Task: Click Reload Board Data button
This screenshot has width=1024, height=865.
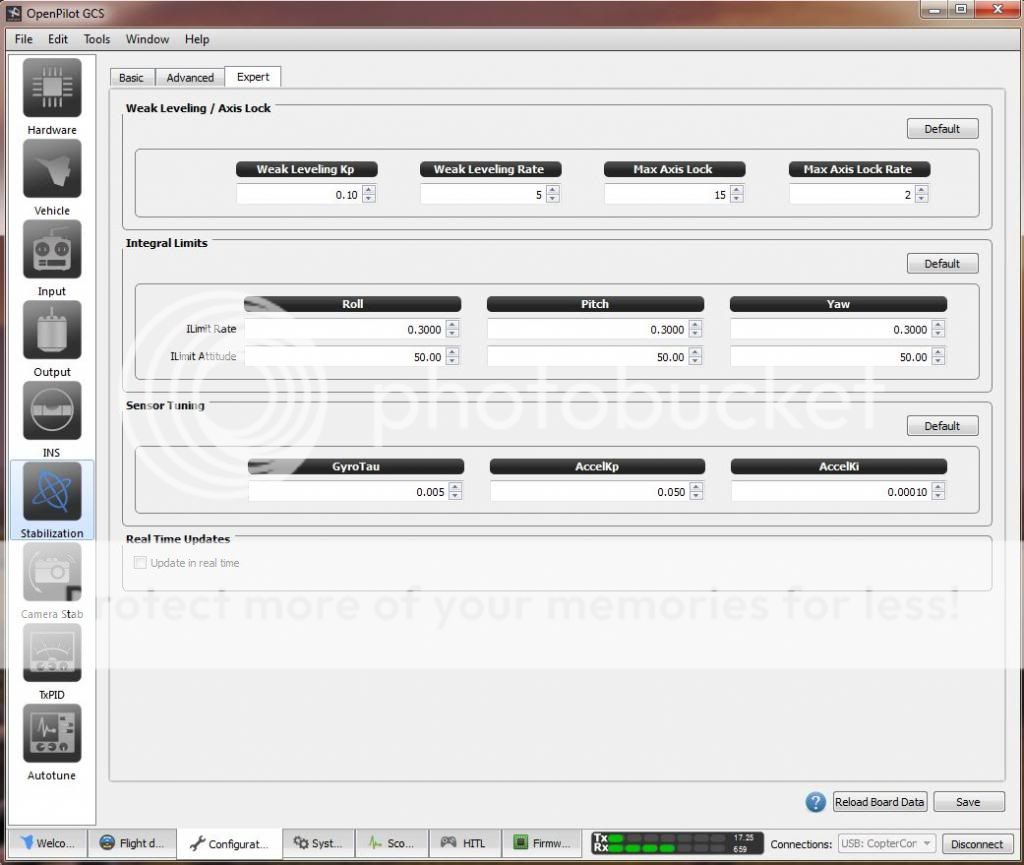Action: click(x=880, y=802)
